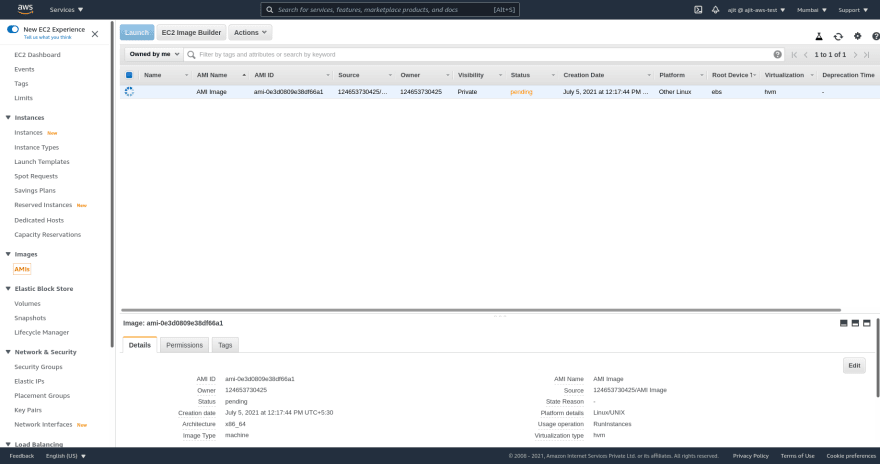Click help icon beside filter field
This screenshot has width=880, height=464.
[777, 54]
